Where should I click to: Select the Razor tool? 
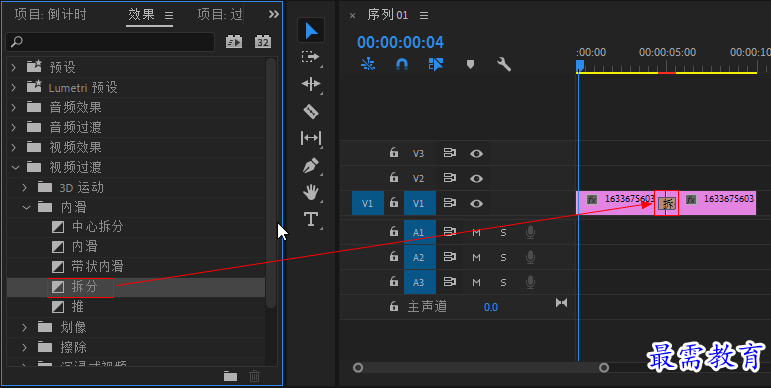click(x=311, y=111)
